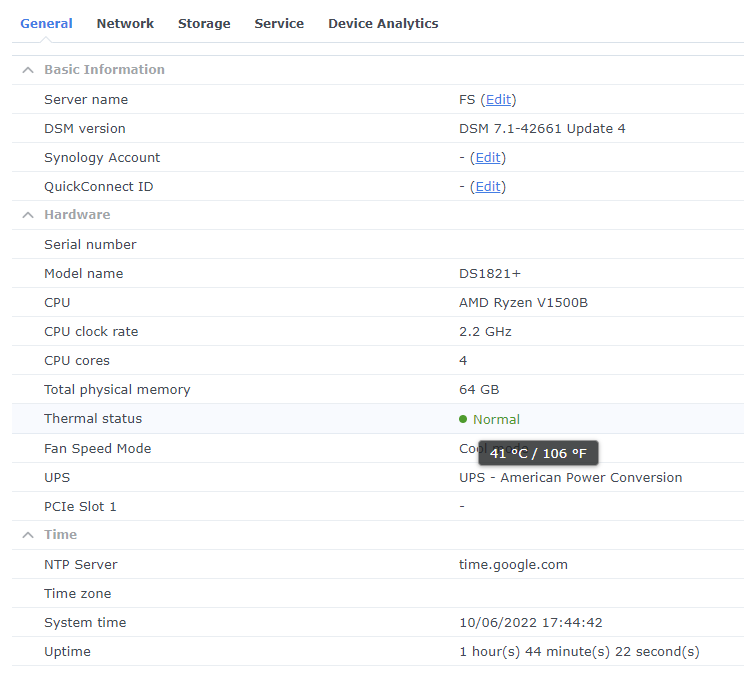Click the green thermal status dot
Viewport: 744px width, 678px height.
(x=463, y=420)
